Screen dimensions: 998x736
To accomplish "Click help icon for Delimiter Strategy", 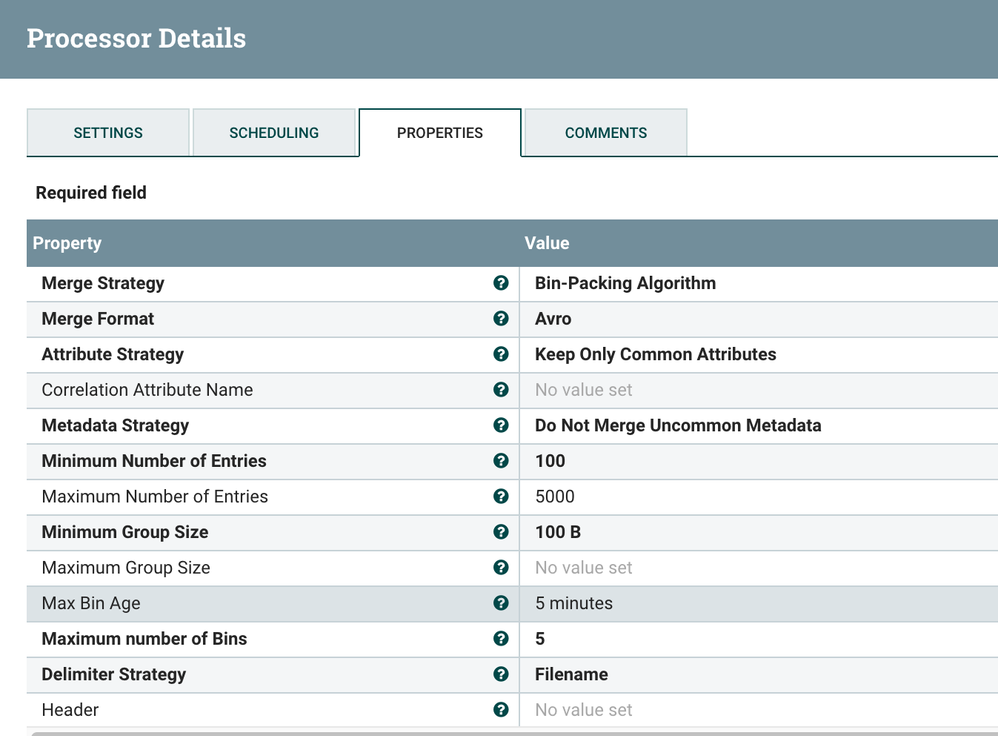I will [501, 674].
